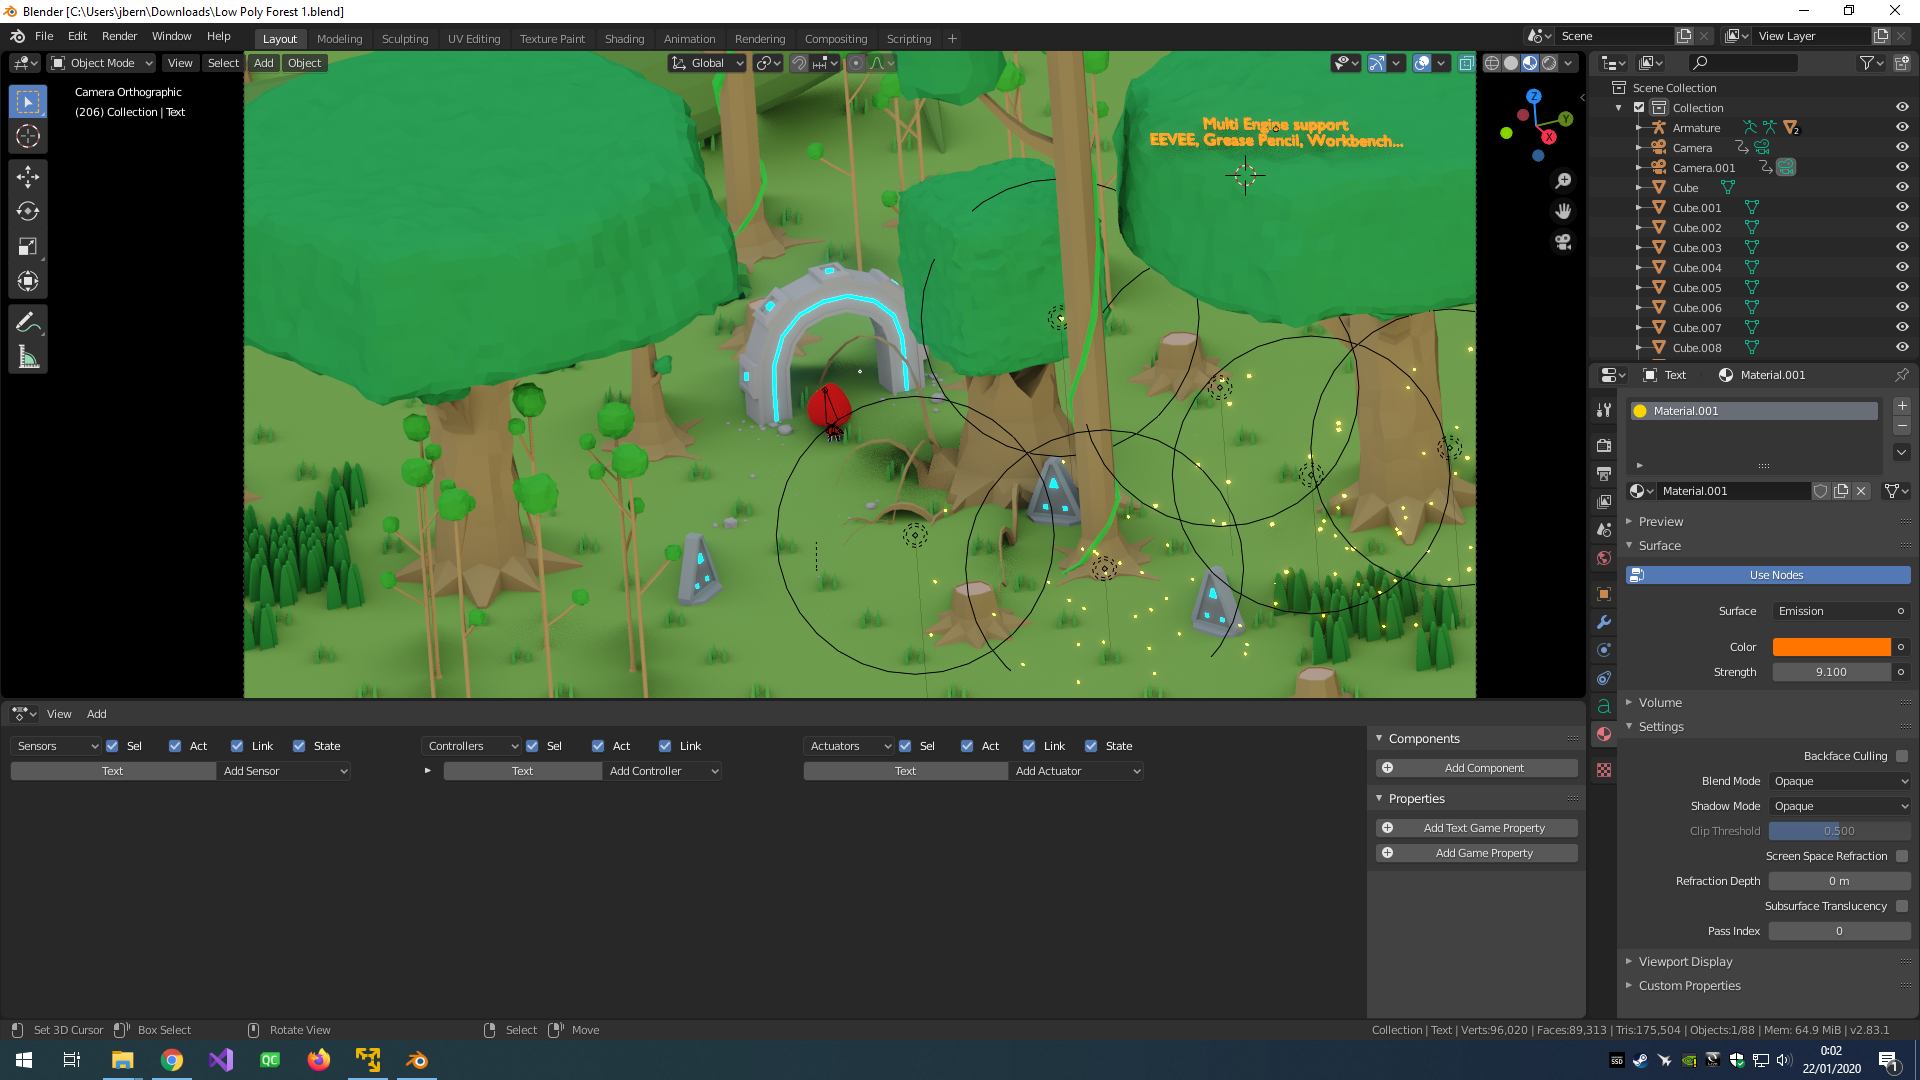Expand the Viewport Display panel
This screenshot has width=1920, height=1080.
pyautogui.click(x=1685, y=961)
